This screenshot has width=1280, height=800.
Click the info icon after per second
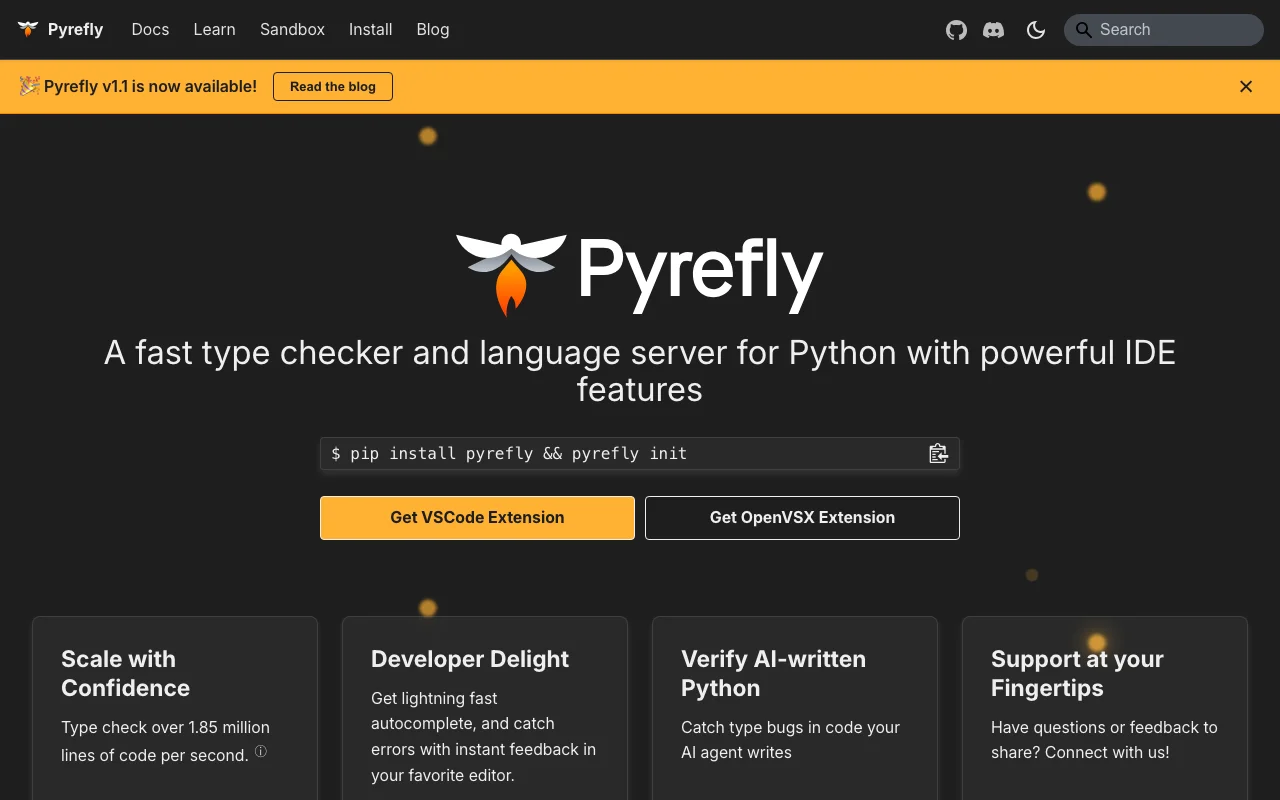[261, 751]
